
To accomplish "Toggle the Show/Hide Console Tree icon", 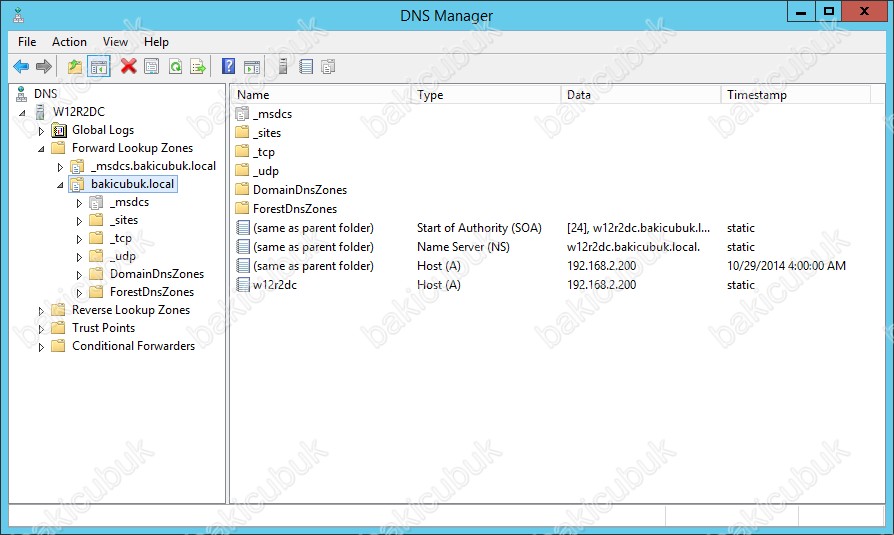I will tap(99, 67).
